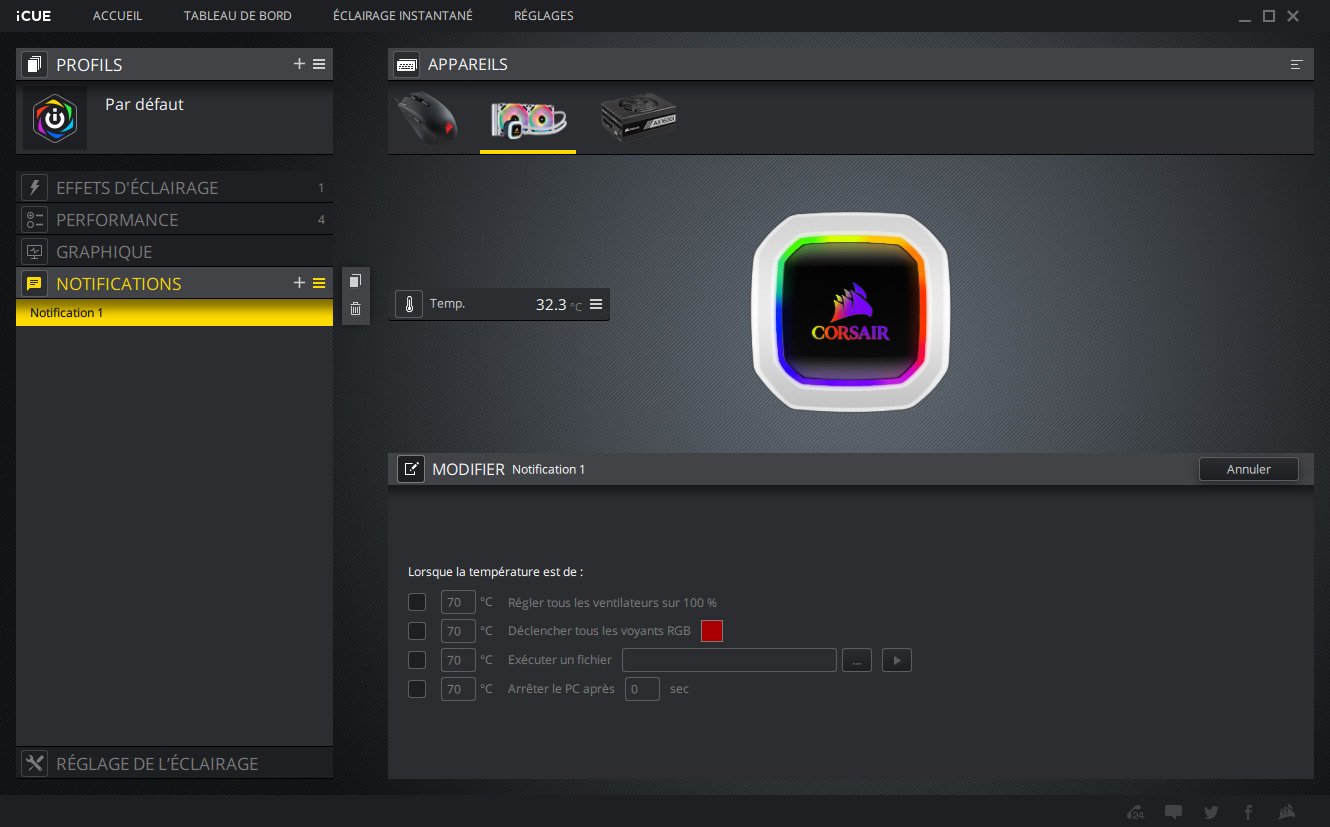Select Notification 1 in the list

(x=174, y=313)
